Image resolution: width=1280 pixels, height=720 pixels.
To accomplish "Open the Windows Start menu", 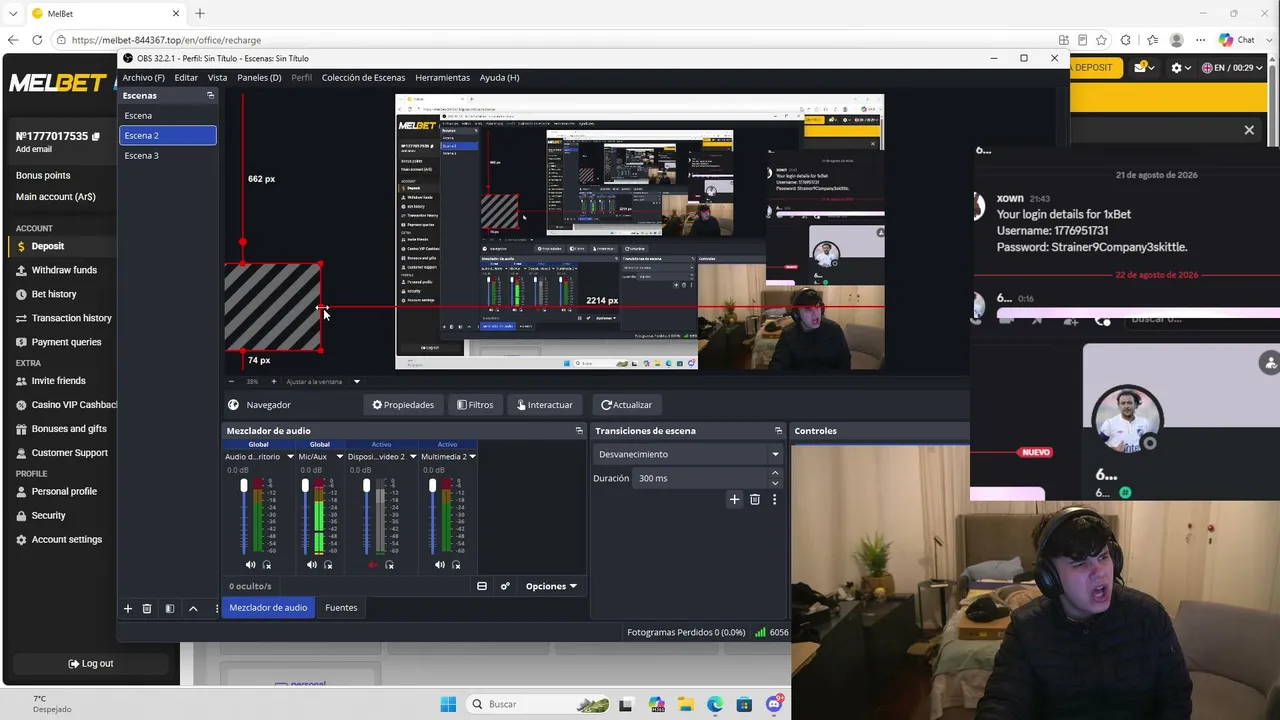I will (448, 704).
